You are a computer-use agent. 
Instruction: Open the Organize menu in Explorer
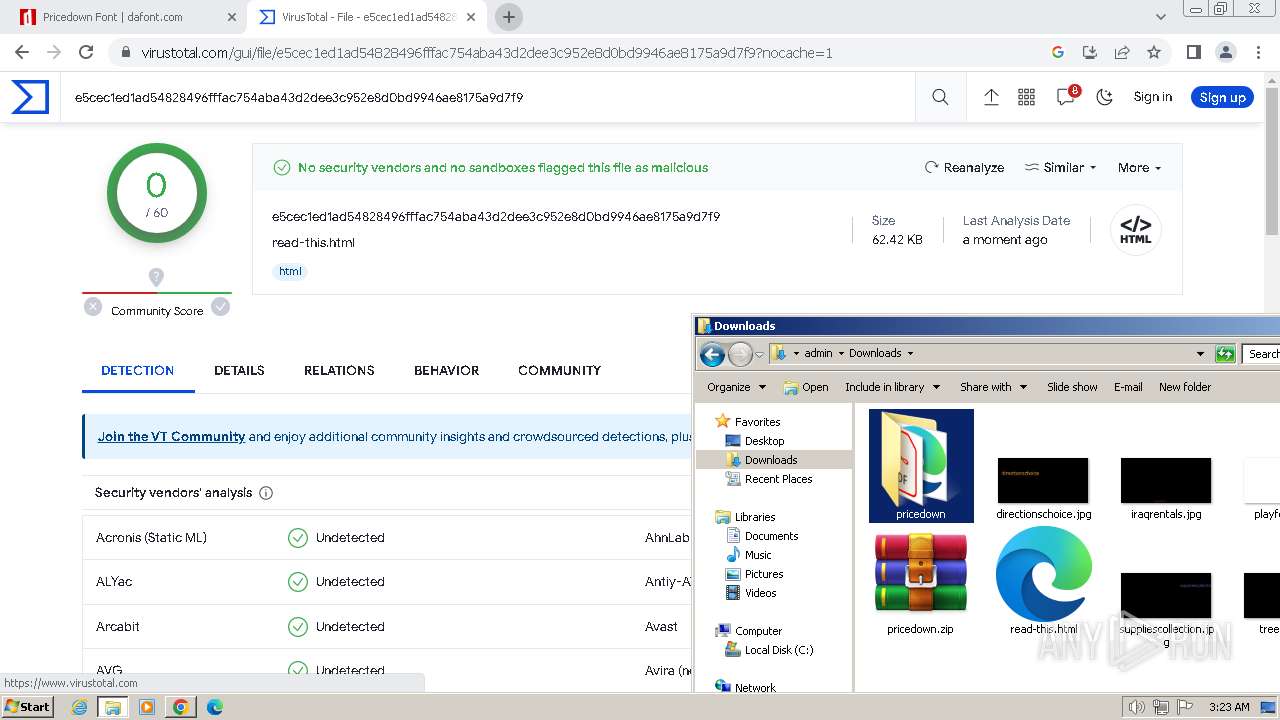click(x=736, y=387)
